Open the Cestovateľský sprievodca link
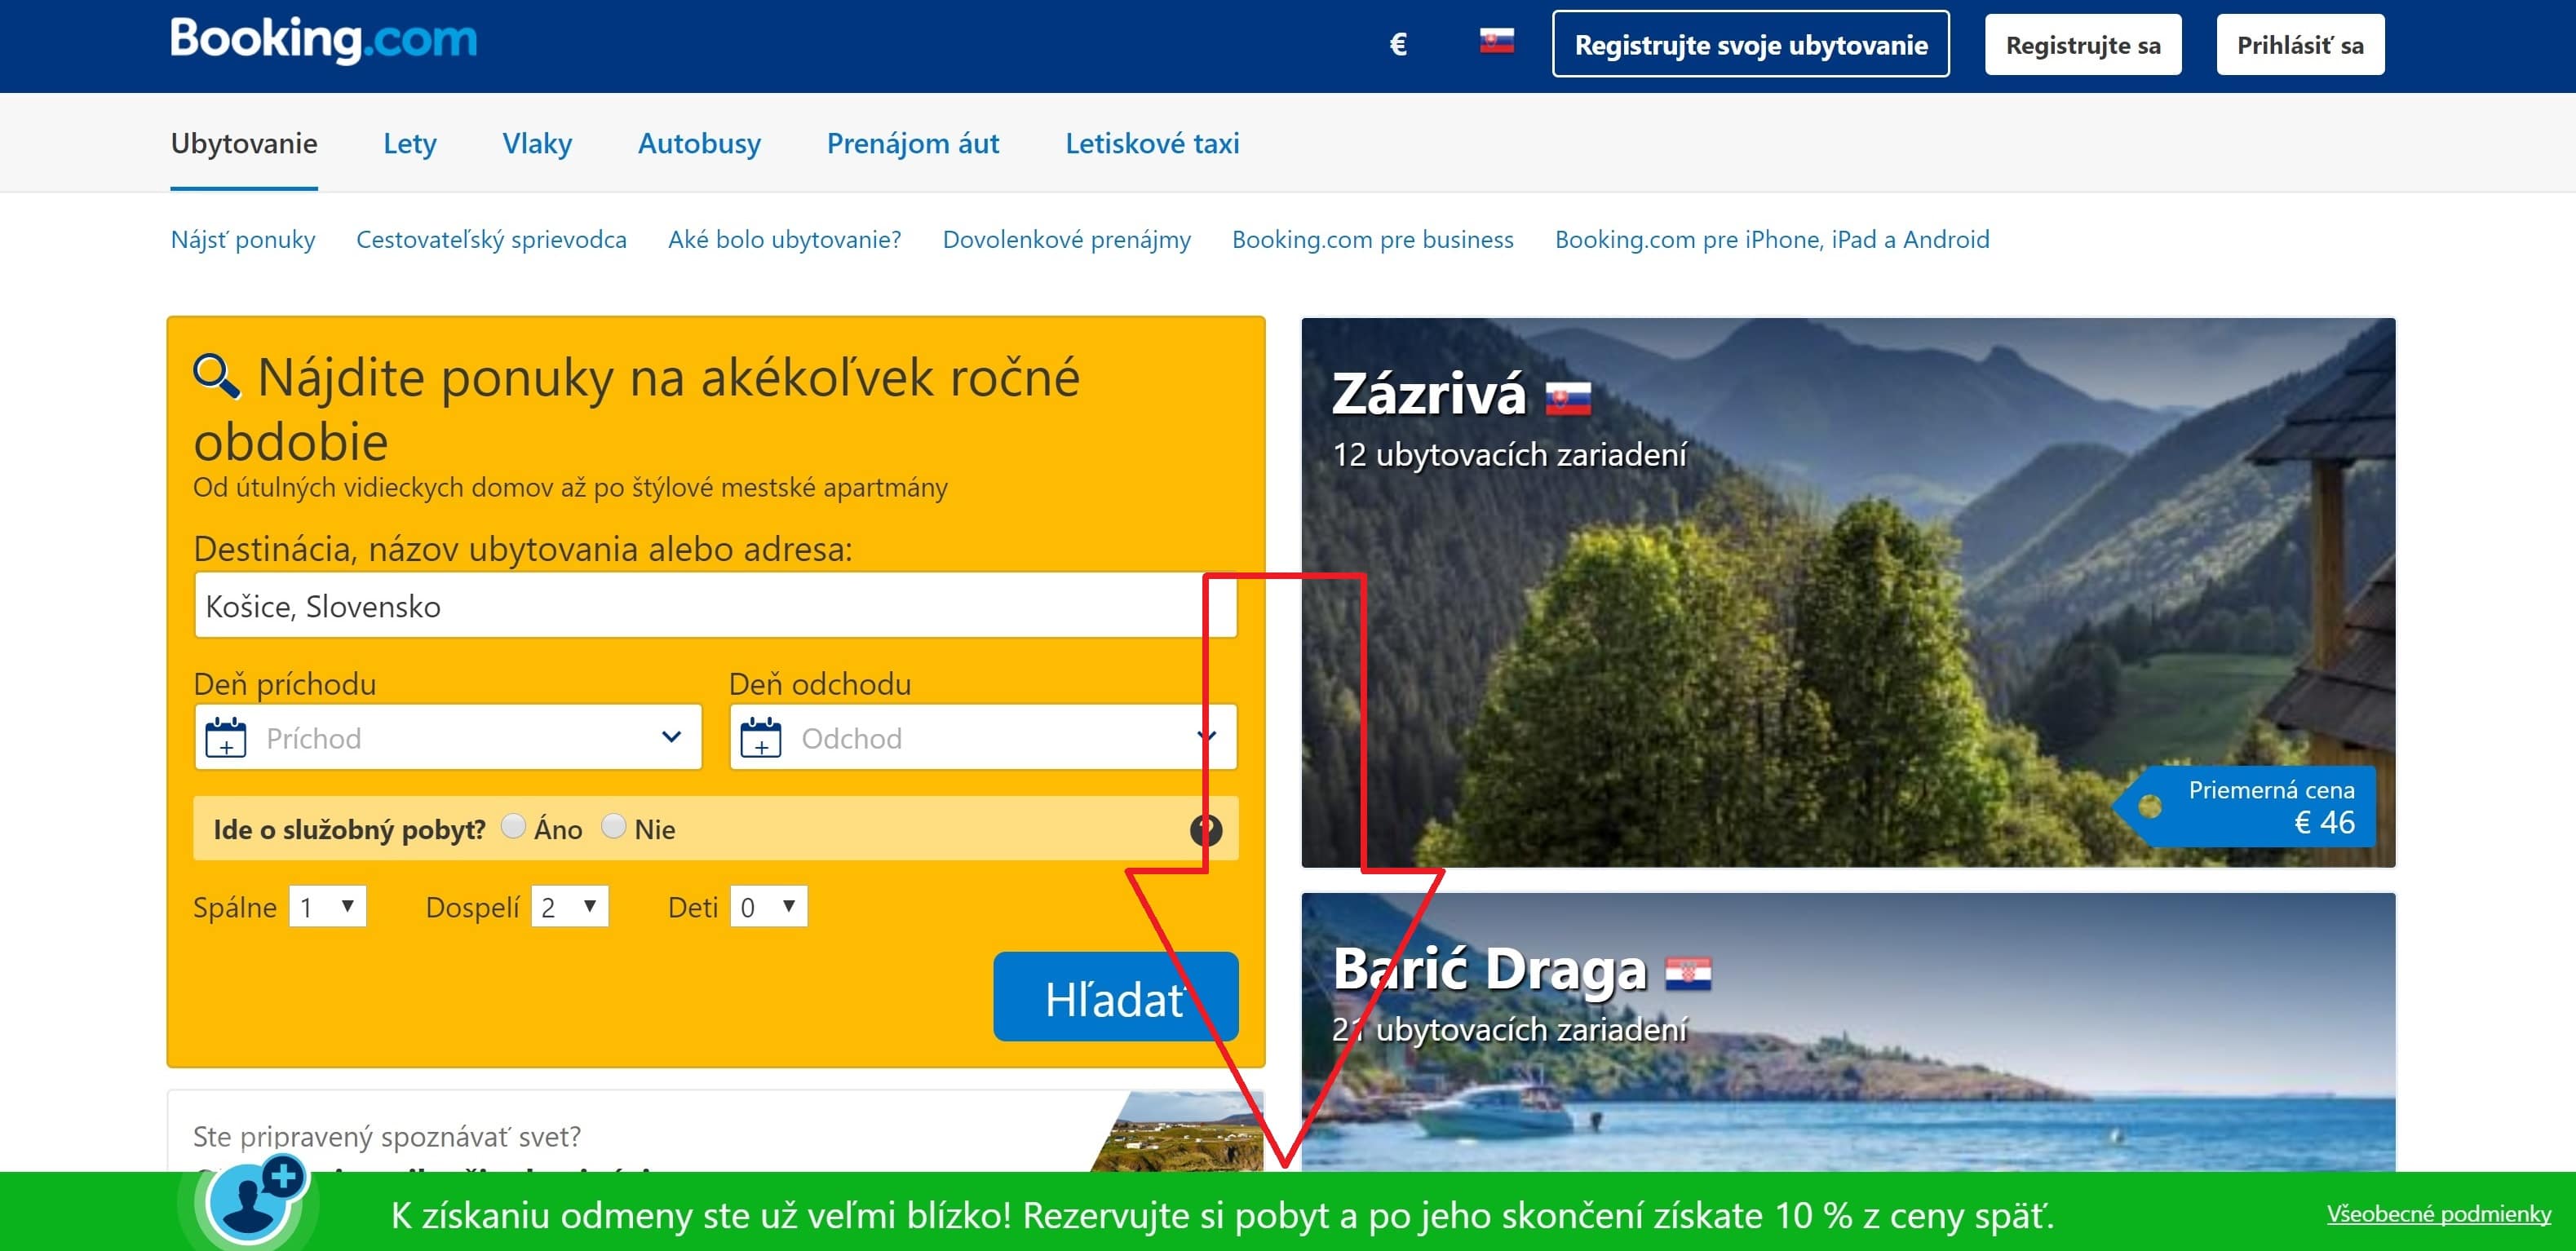2576x1251 pixels. click(491, 239)
